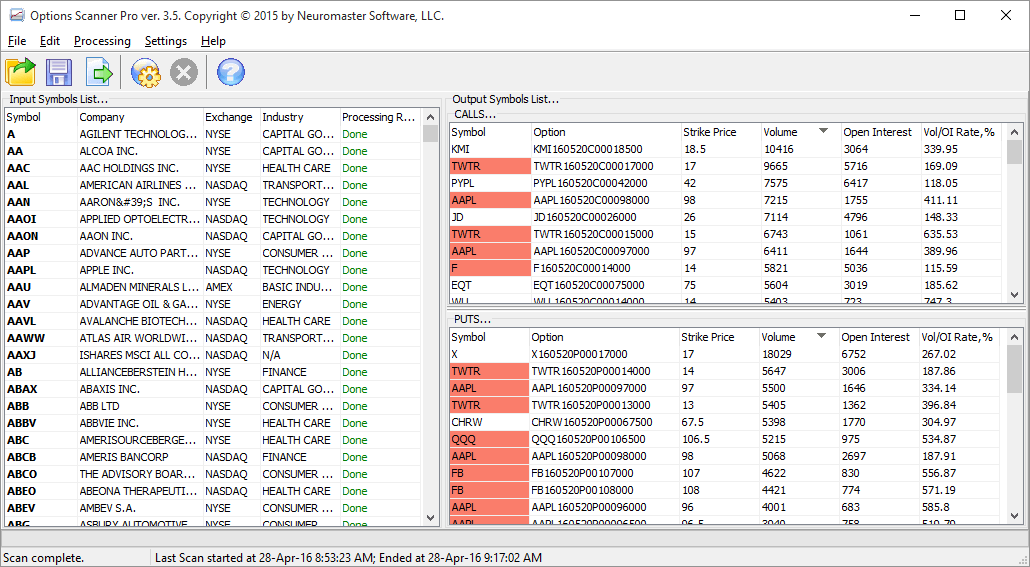Select ABCO The Advisory Board row
The image size is (1030, 567).
[213, 474]
